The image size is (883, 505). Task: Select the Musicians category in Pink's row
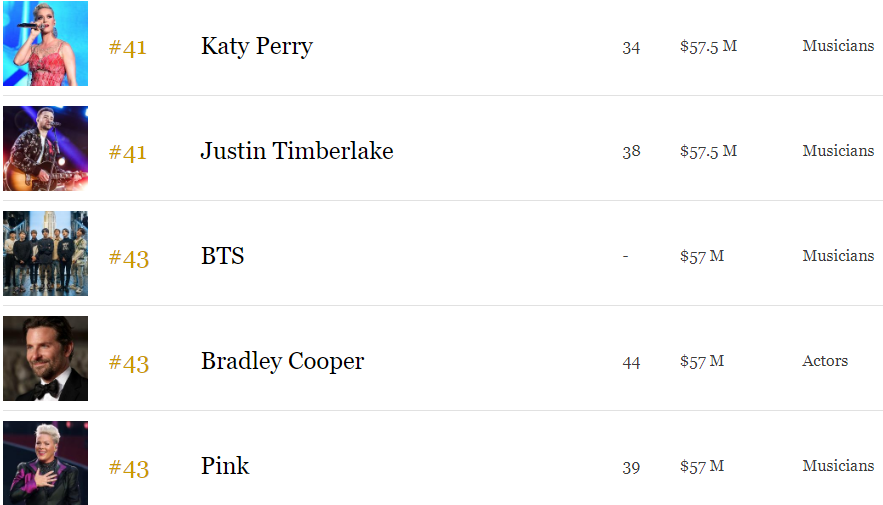click(x=838, y=466)
